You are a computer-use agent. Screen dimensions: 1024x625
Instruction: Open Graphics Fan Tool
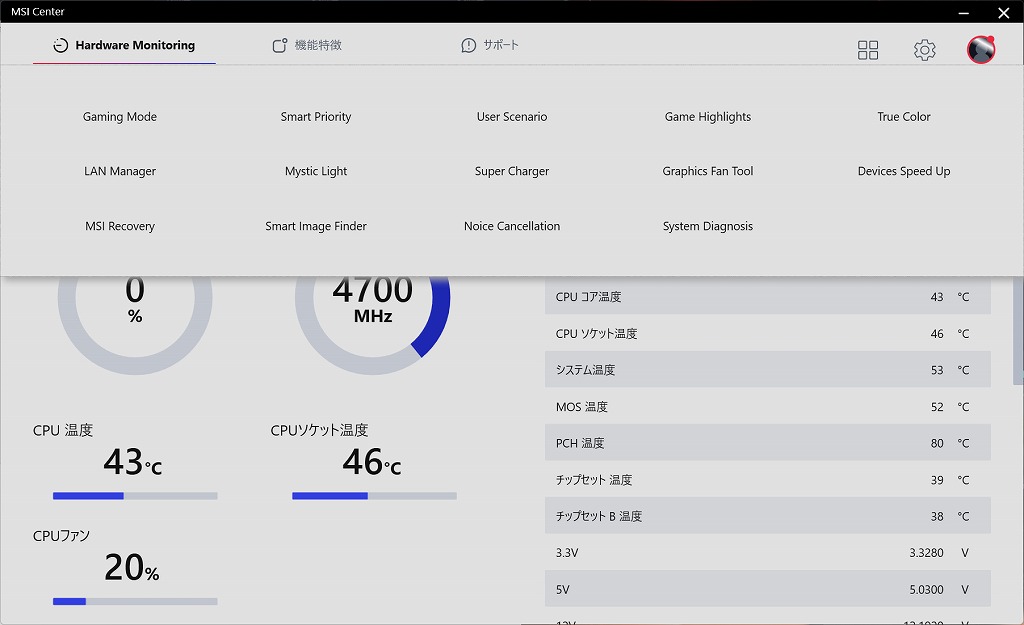[x=708, y=171]
